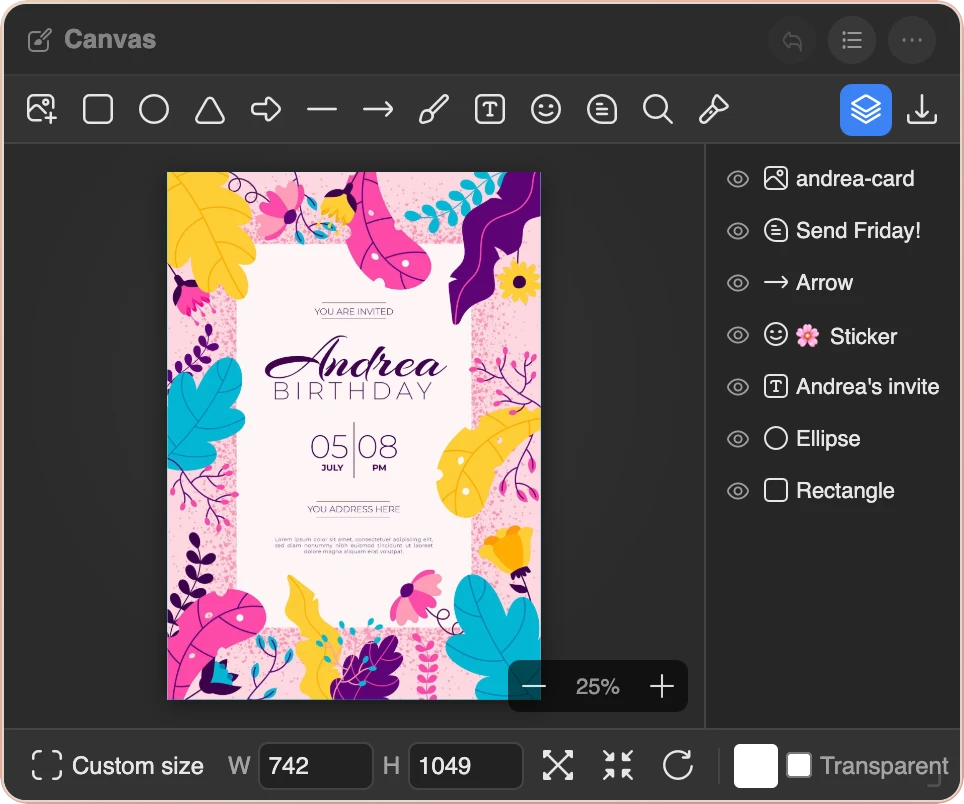Hide the andrea-card layer

coord(738,179)
